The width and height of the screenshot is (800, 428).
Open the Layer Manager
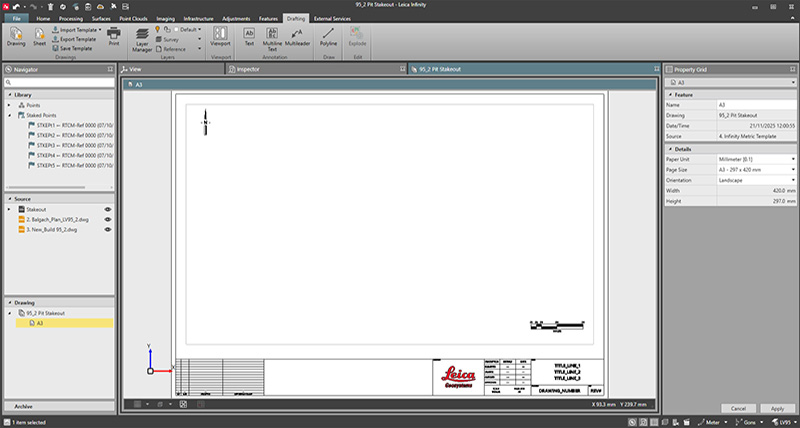[x=142, y=37]
